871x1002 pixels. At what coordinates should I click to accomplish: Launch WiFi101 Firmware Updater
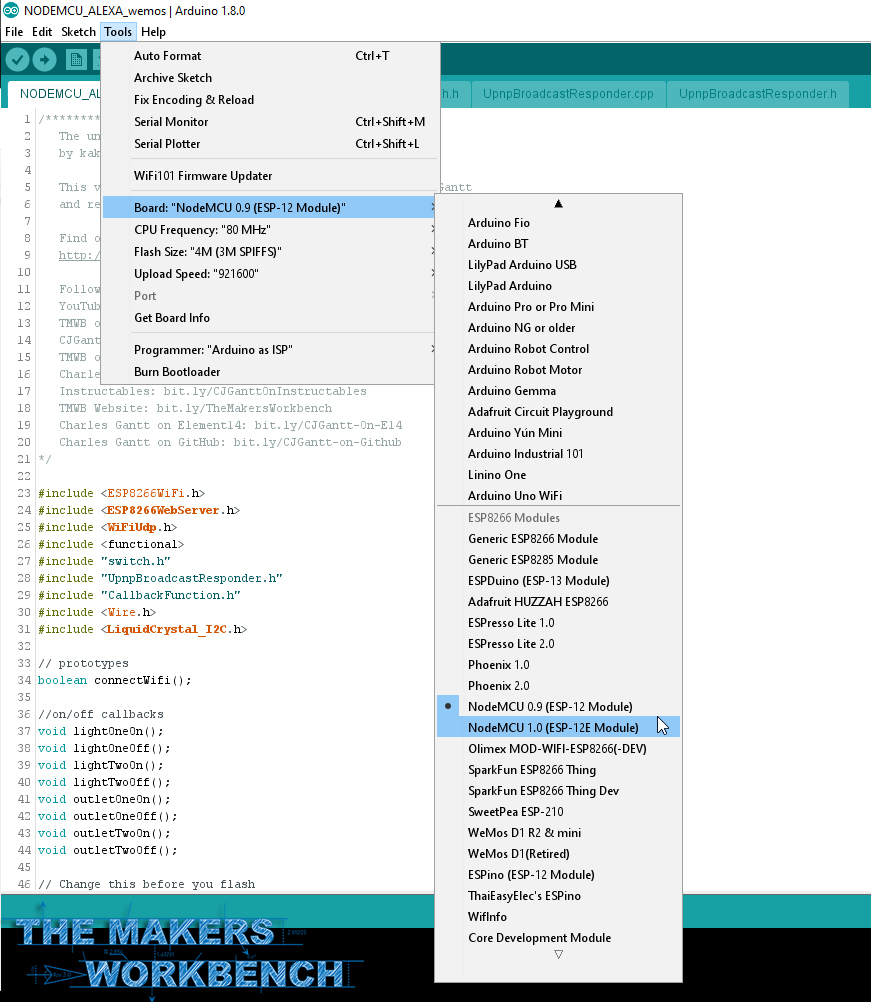pyautogui.click(x=269, y=176)
